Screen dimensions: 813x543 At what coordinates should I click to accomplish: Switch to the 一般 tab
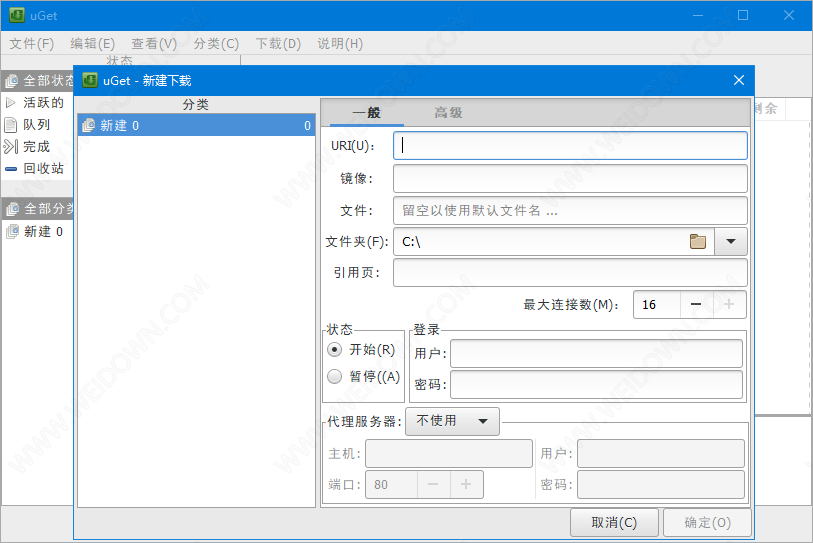[x=367, y=113]
